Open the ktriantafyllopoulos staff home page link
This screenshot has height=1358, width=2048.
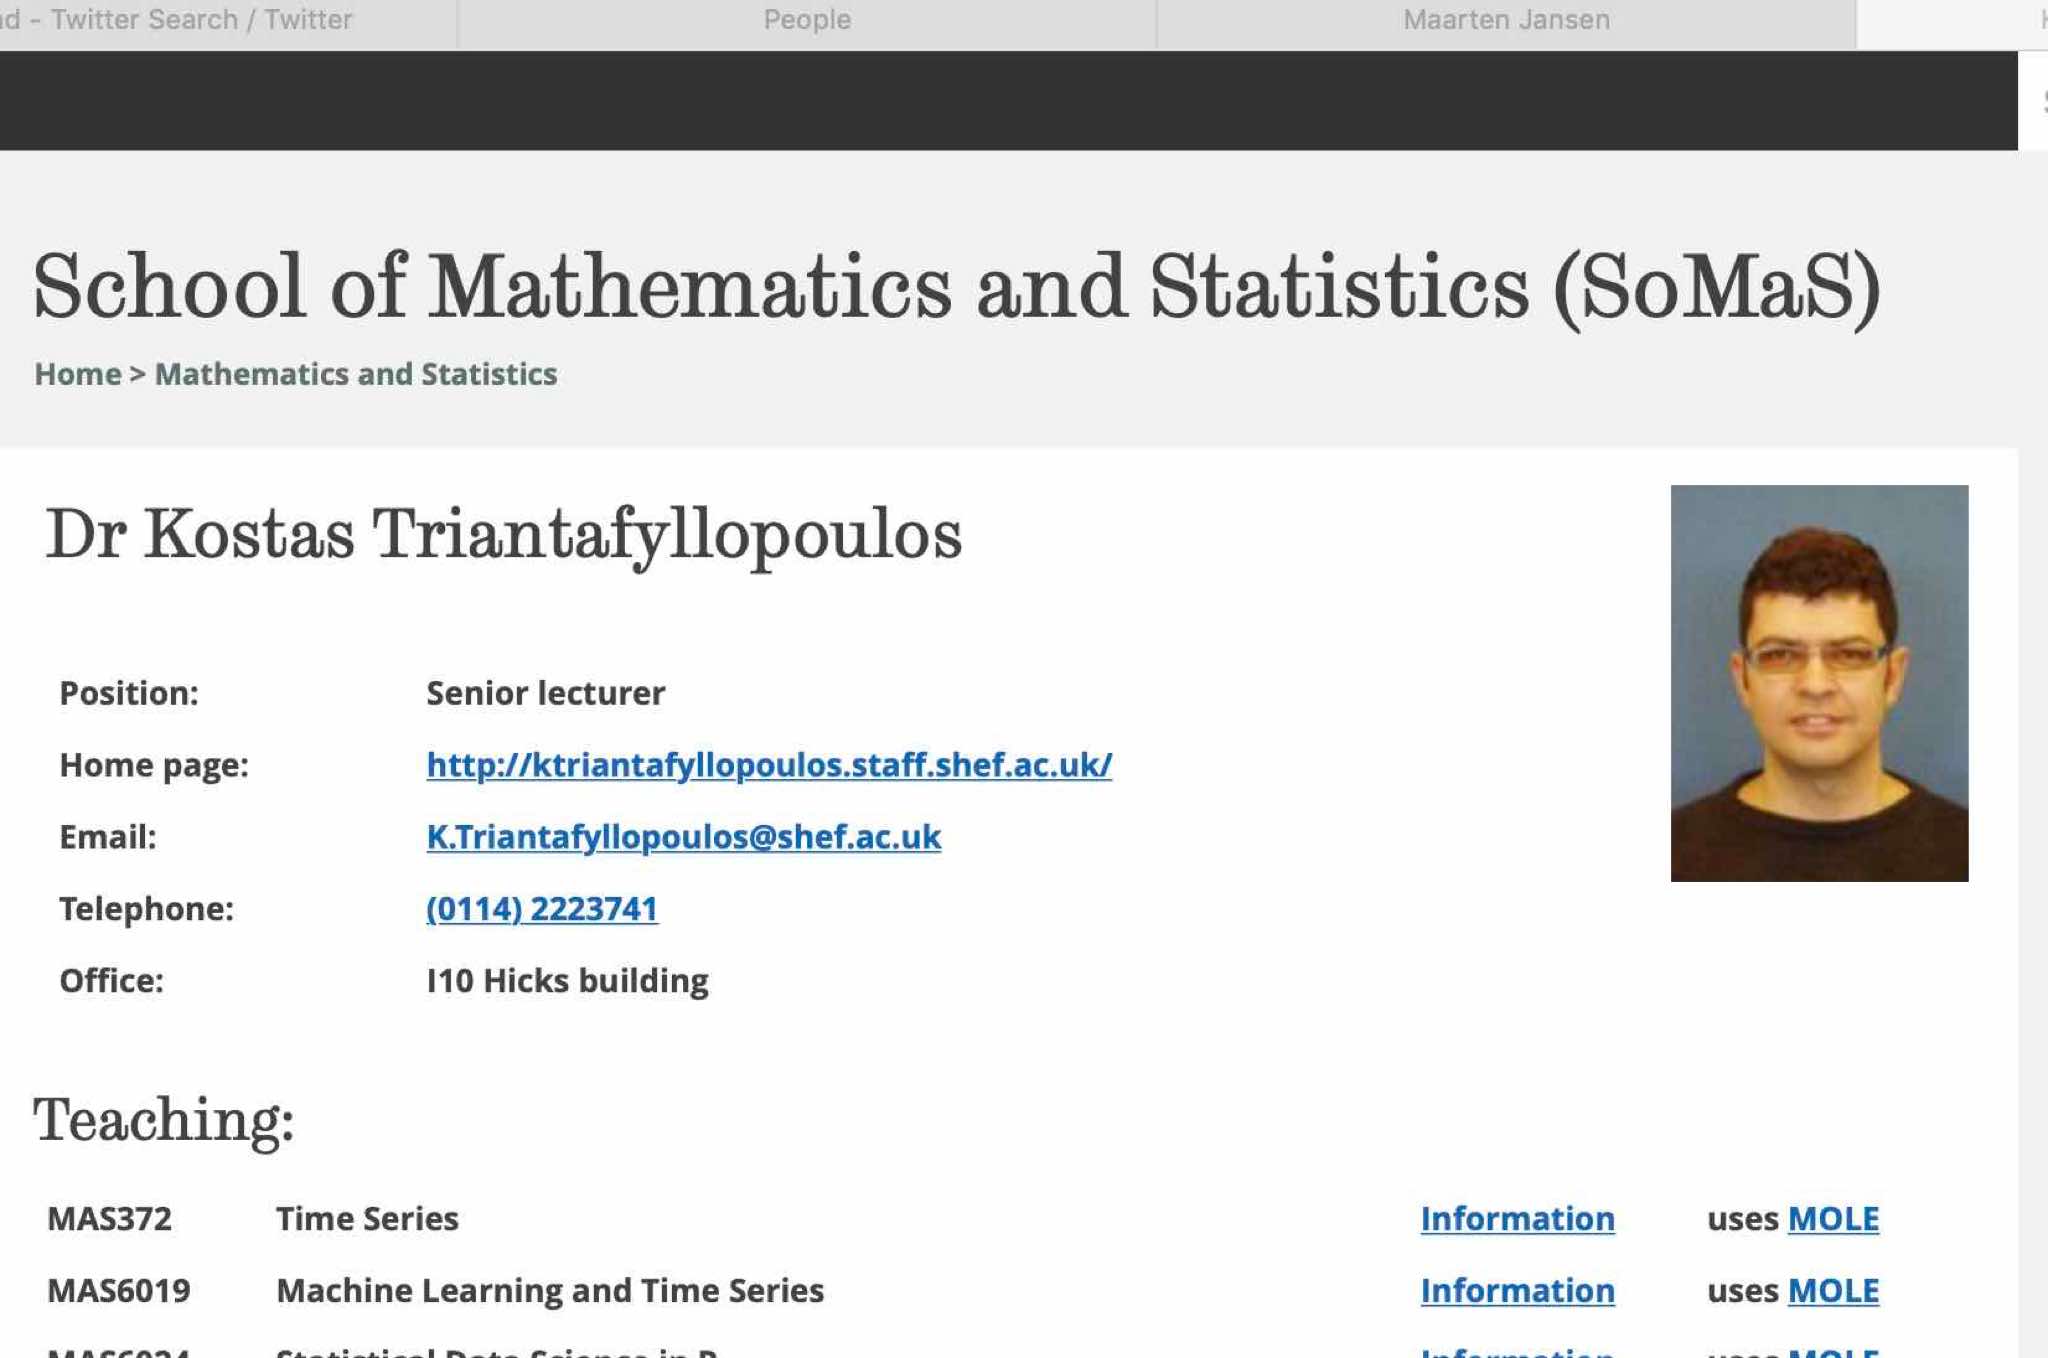pos(768,765)
